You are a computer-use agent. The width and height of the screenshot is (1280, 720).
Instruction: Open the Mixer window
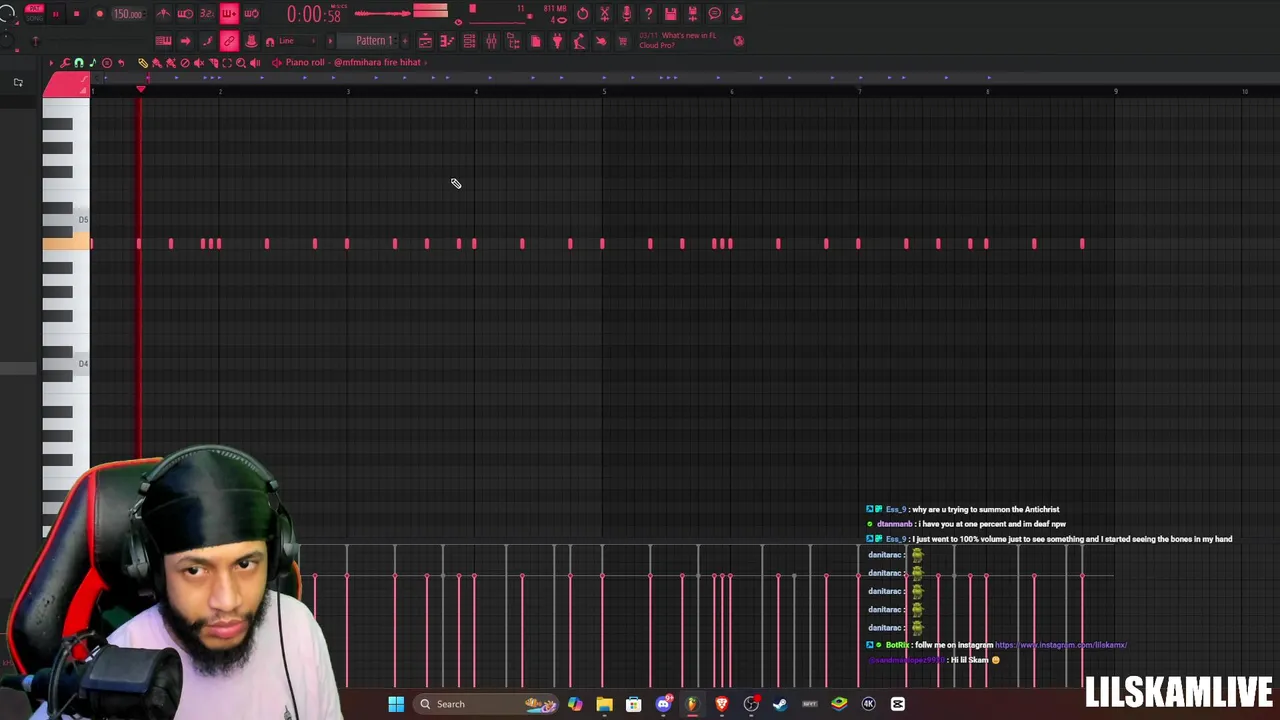pos(491,41)
